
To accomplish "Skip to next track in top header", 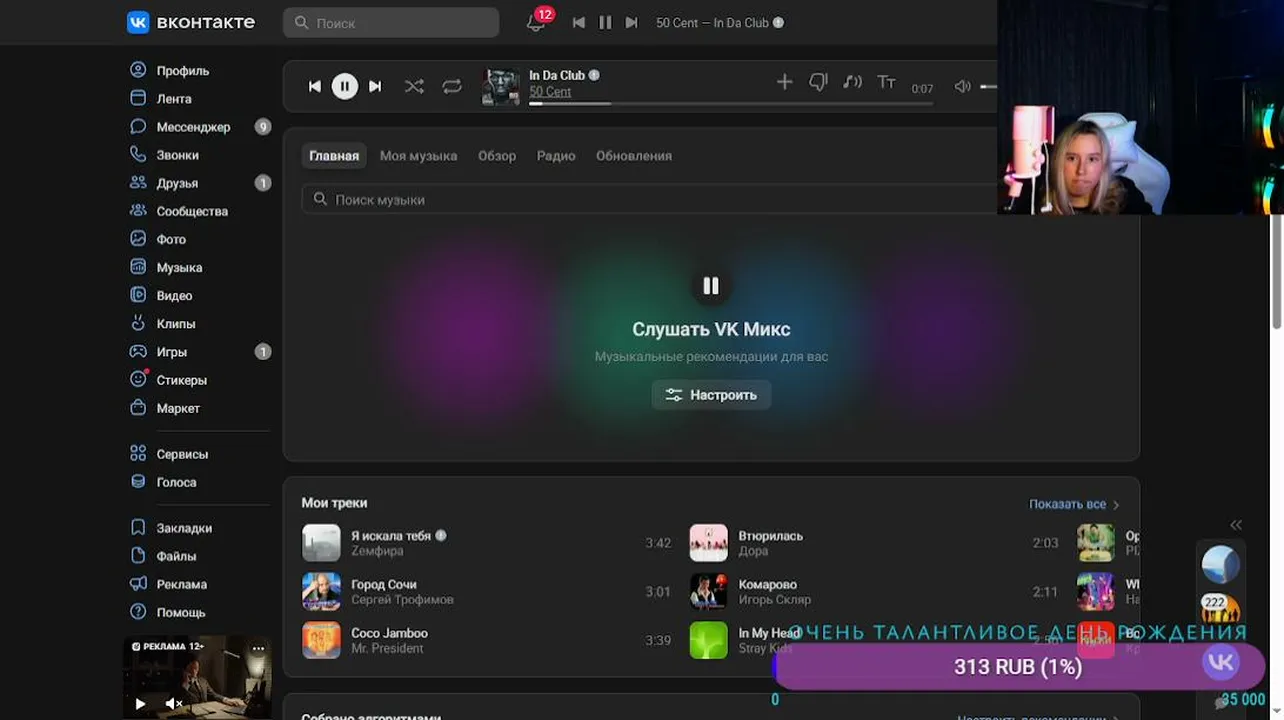I will pos(631,23).
